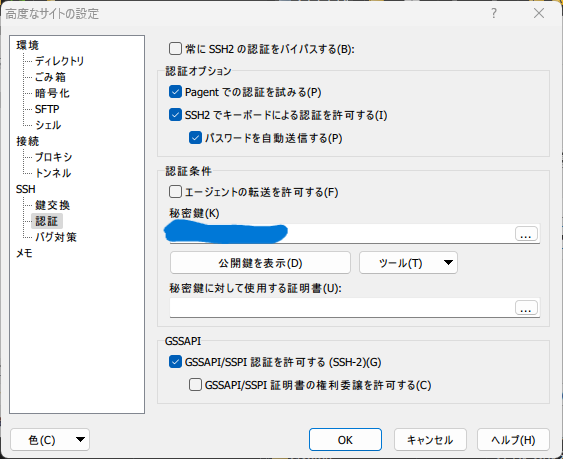Open the メモ settings page
The width and height of the screenshot is (563, 459).
click(x=24, y=254)
